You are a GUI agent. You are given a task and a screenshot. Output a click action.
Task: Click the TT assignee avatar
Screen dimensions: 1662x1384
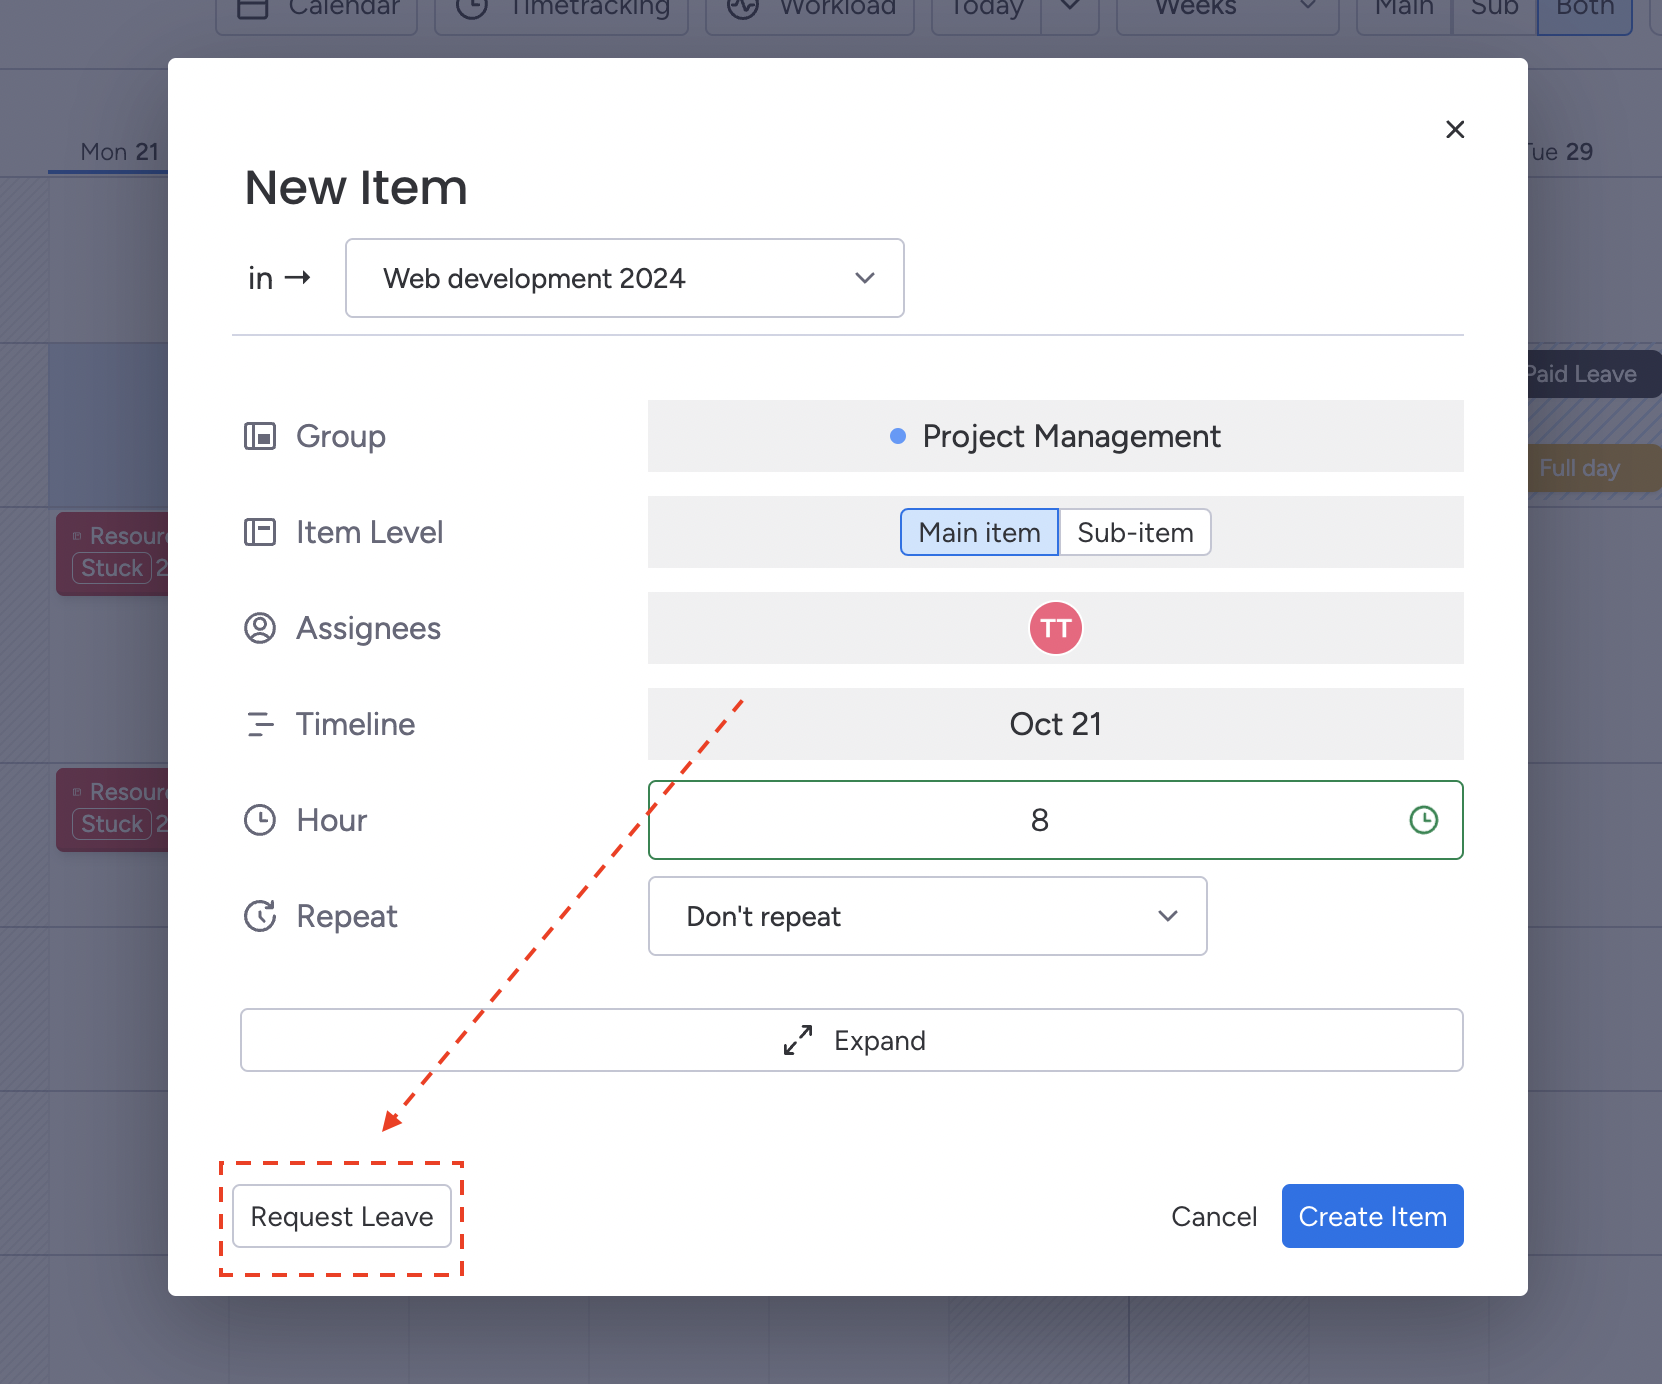pyautogui.click(x=1055, y=628)
